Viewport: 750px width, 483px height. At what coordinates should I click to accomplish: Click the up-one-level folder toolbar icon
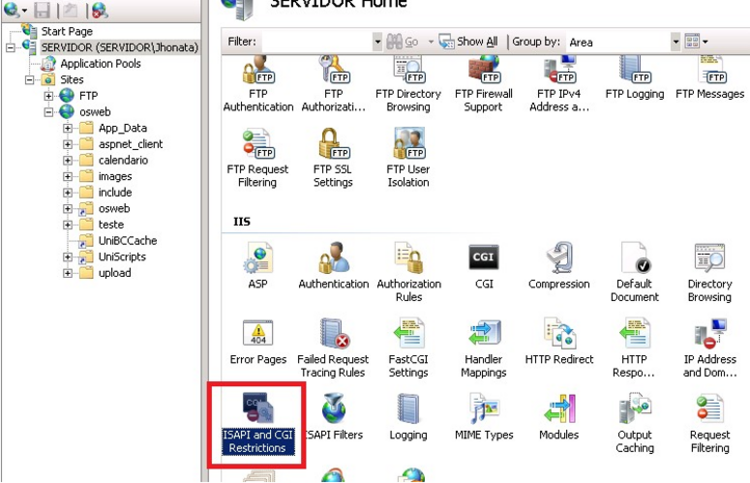71,10
